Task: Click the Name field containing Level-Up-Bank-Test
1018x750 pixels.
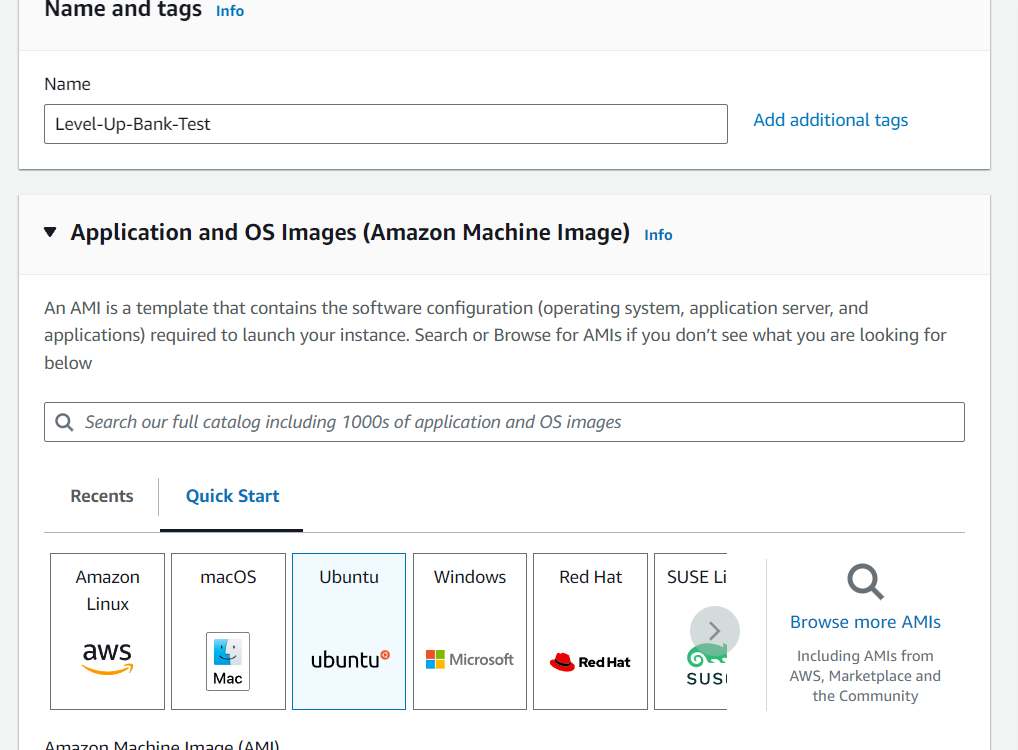Action: point(386,123)
